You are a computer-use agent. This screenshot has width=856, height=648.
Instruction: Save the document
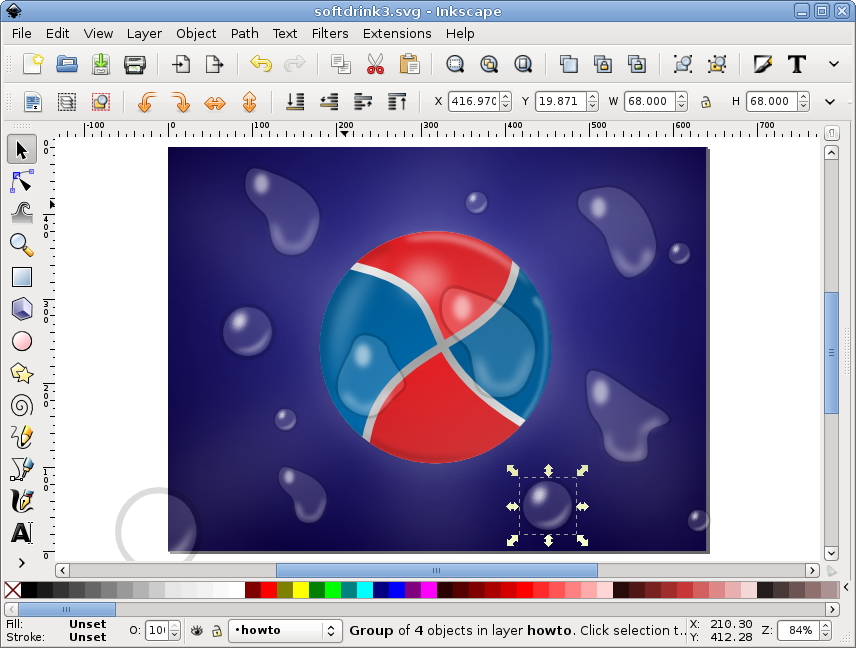pos(100,64)
